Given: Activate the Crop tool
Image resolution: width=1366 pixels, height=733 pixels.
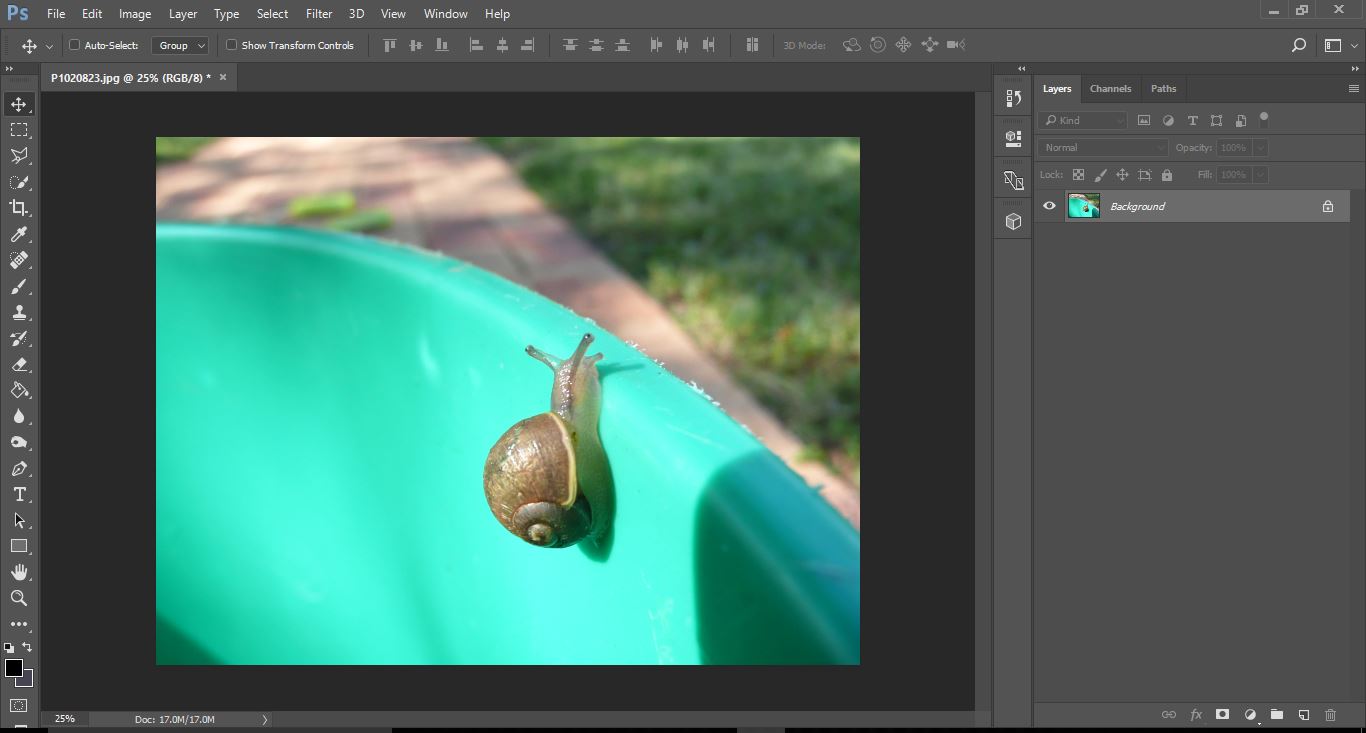Looking at the screenshot, I should (x=19, y=208).
